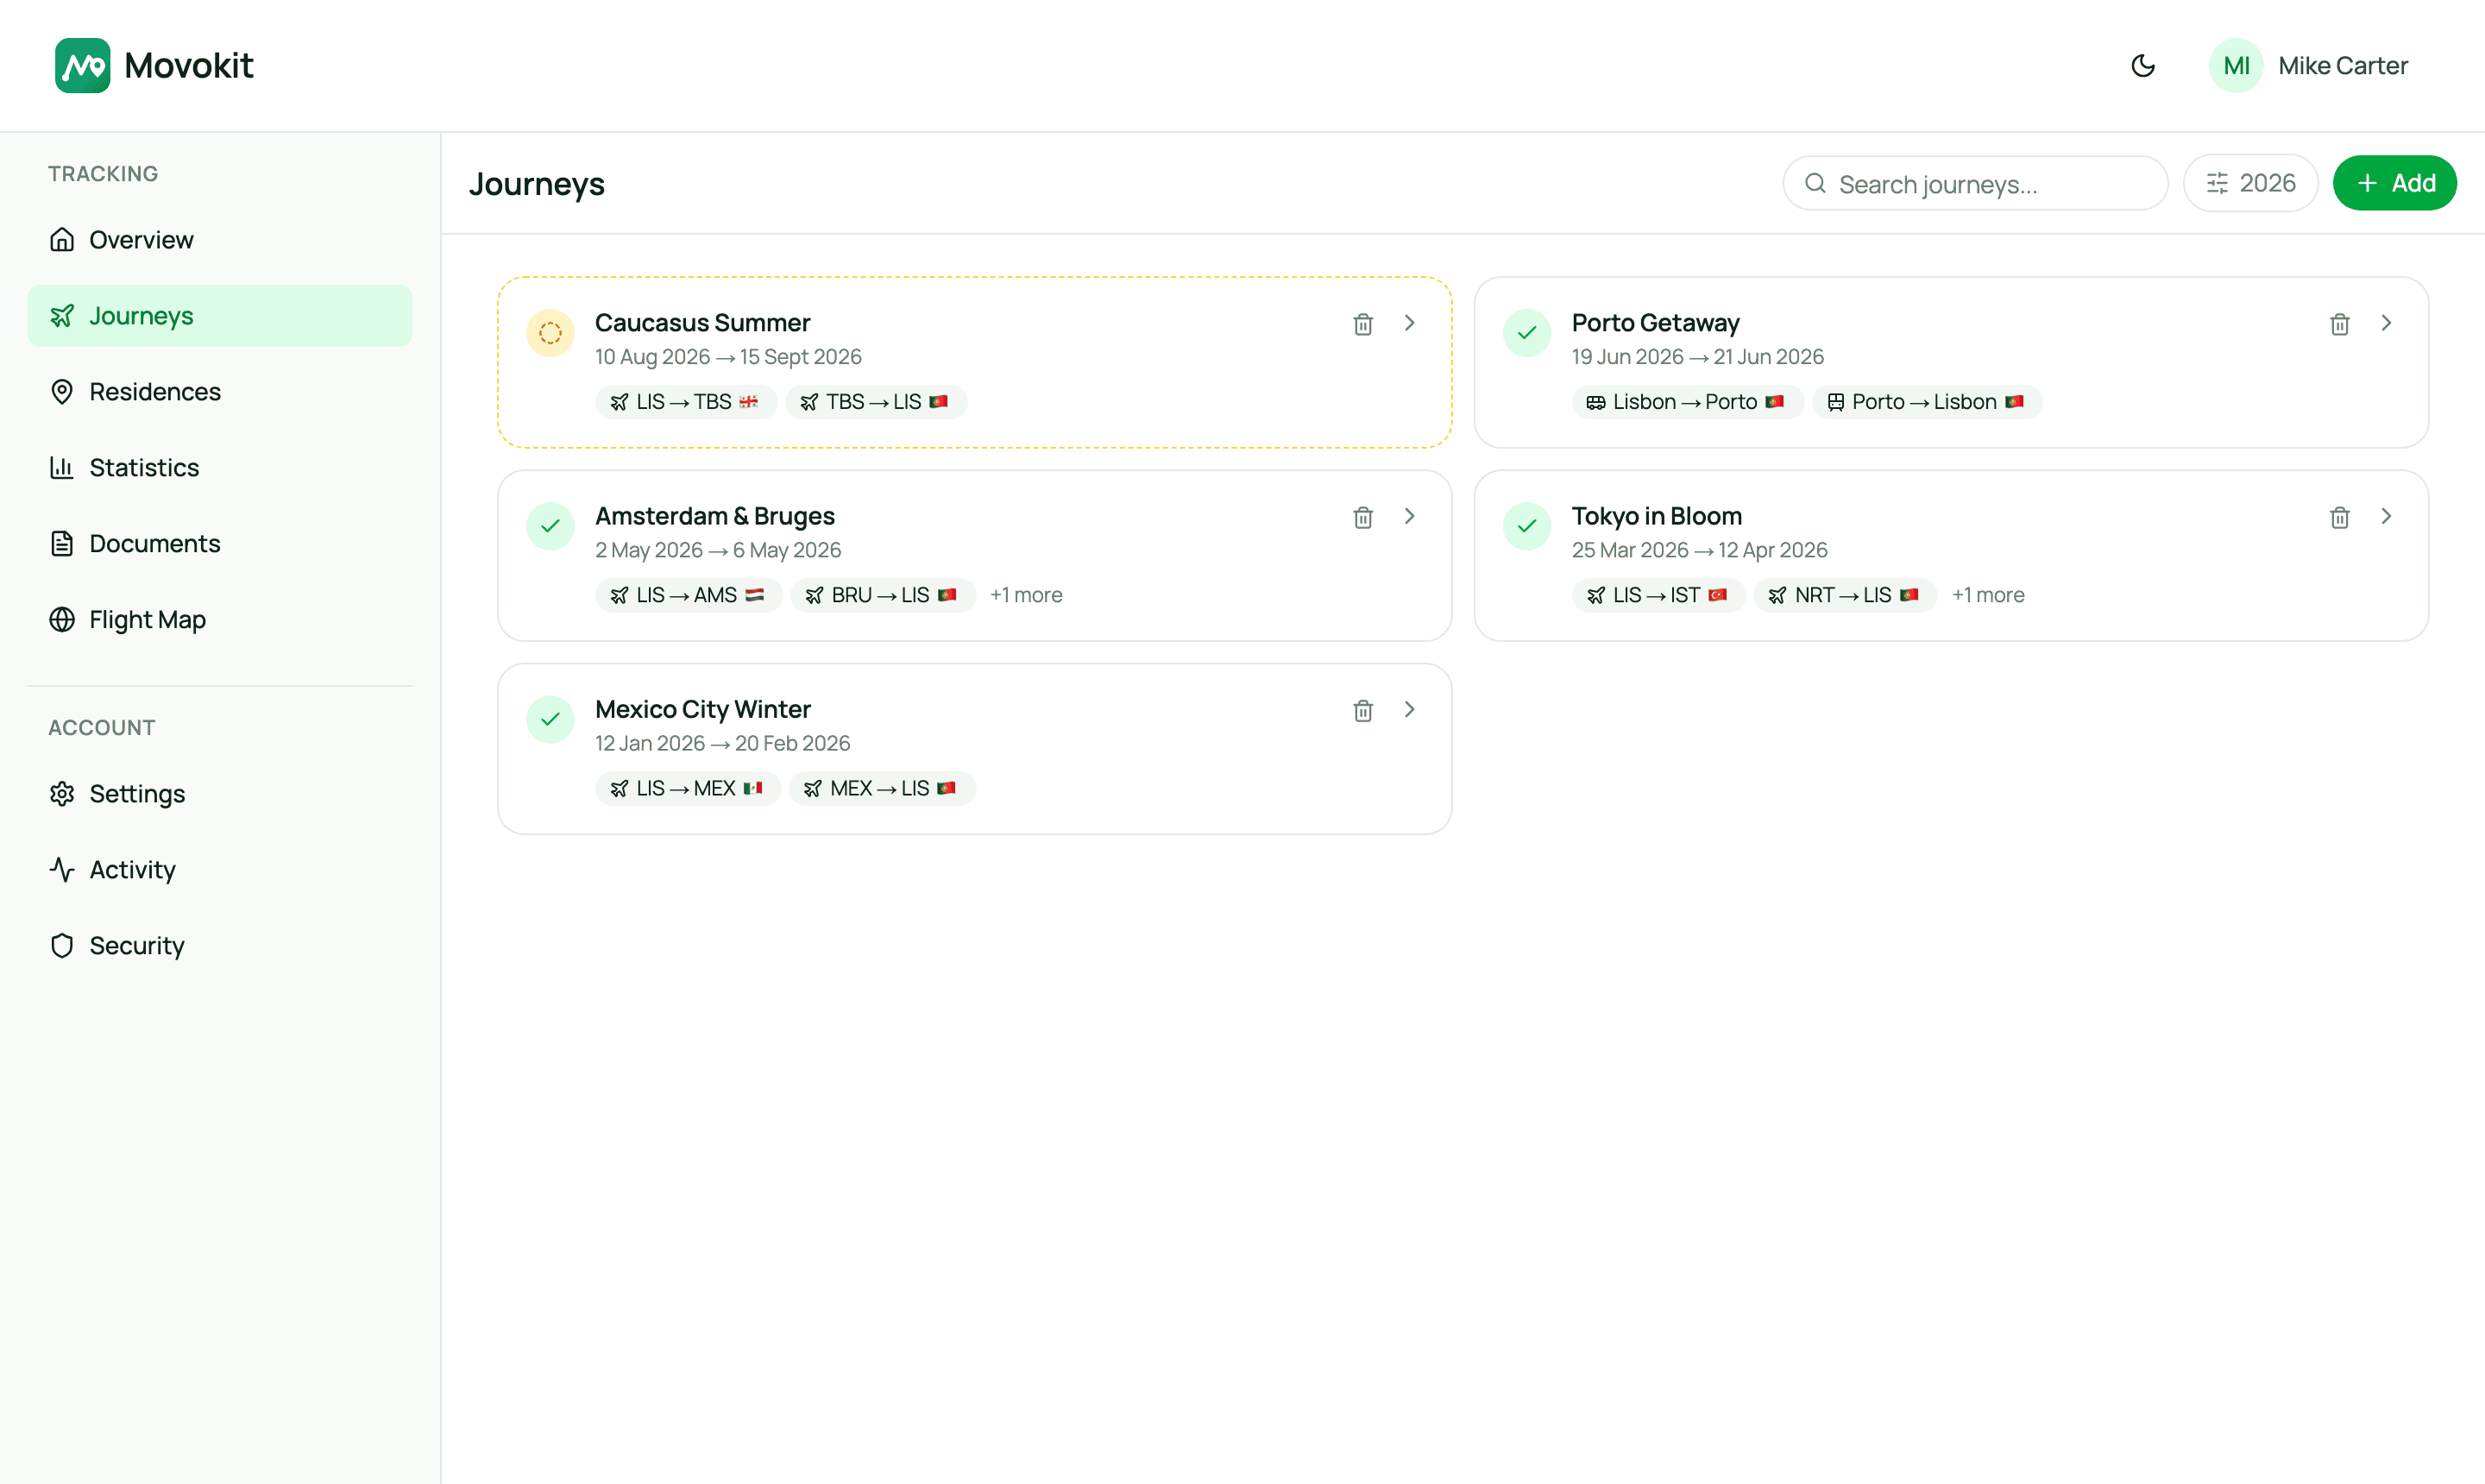This screenshot has width=2485, height=1484.
Task: Click the Amsterdam & Bruges check icon
Action: (550, 526)
